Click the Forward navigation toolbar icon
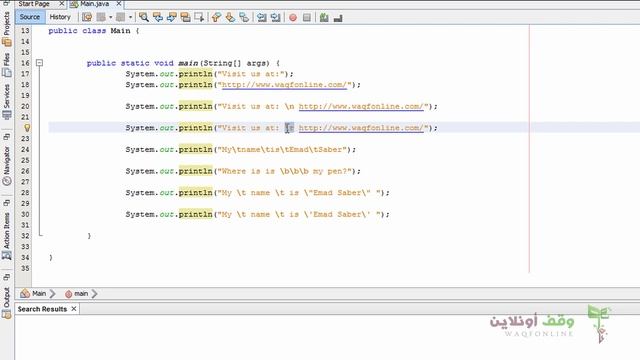The image size is (640, 360). click(120, 17)
